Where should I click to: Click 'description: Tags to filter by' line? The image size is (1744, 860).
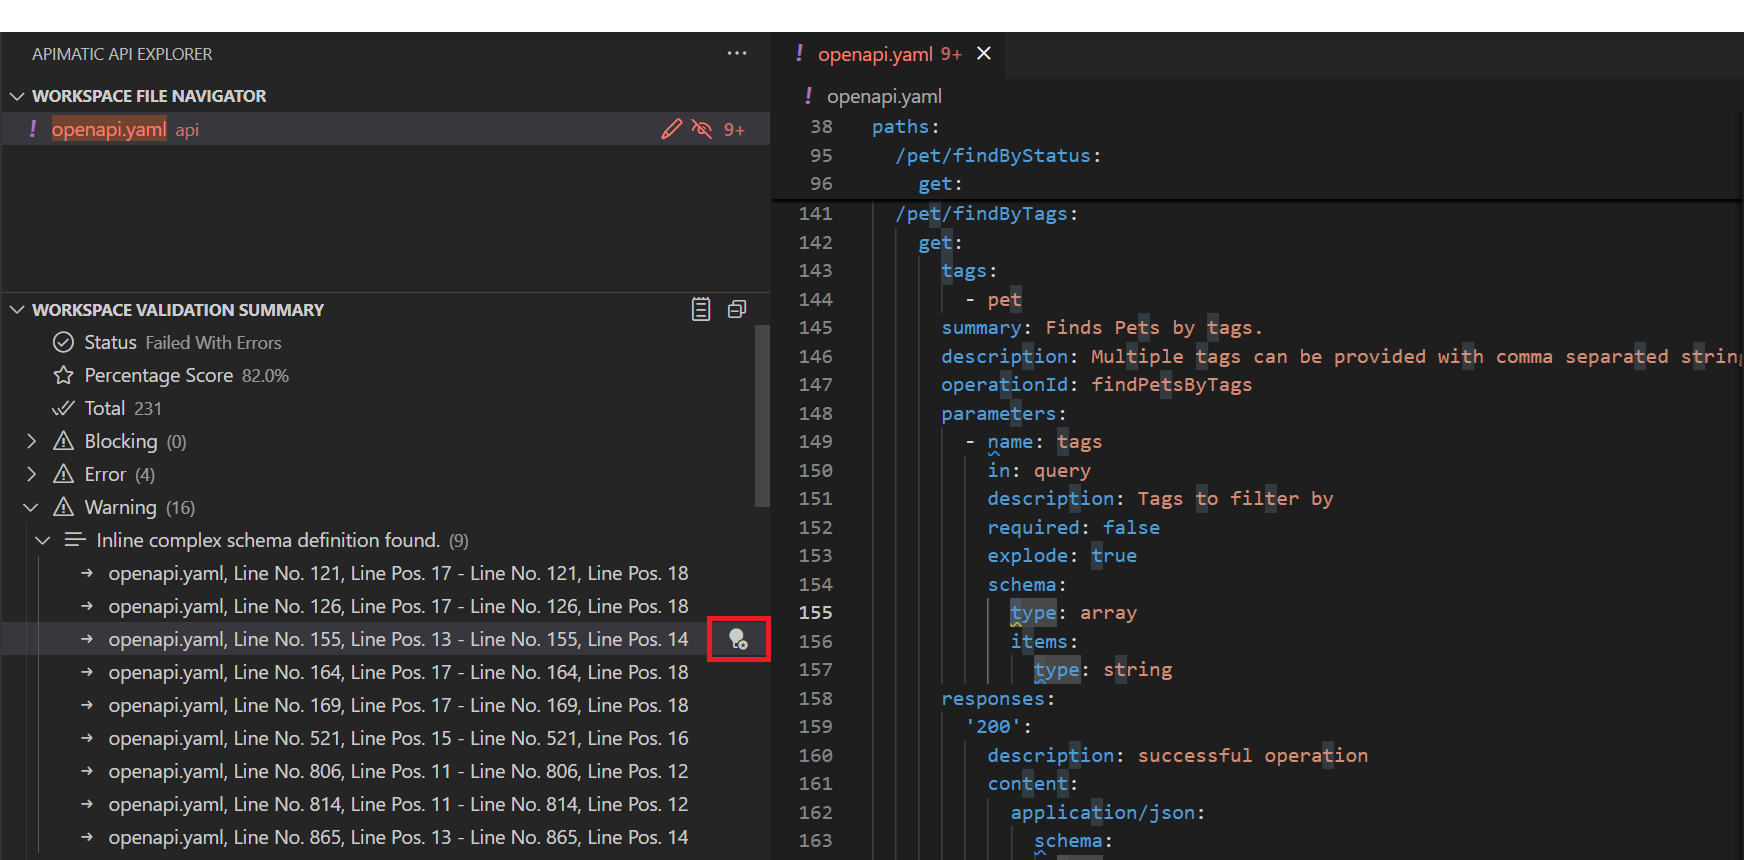(x=1160, y=498)
